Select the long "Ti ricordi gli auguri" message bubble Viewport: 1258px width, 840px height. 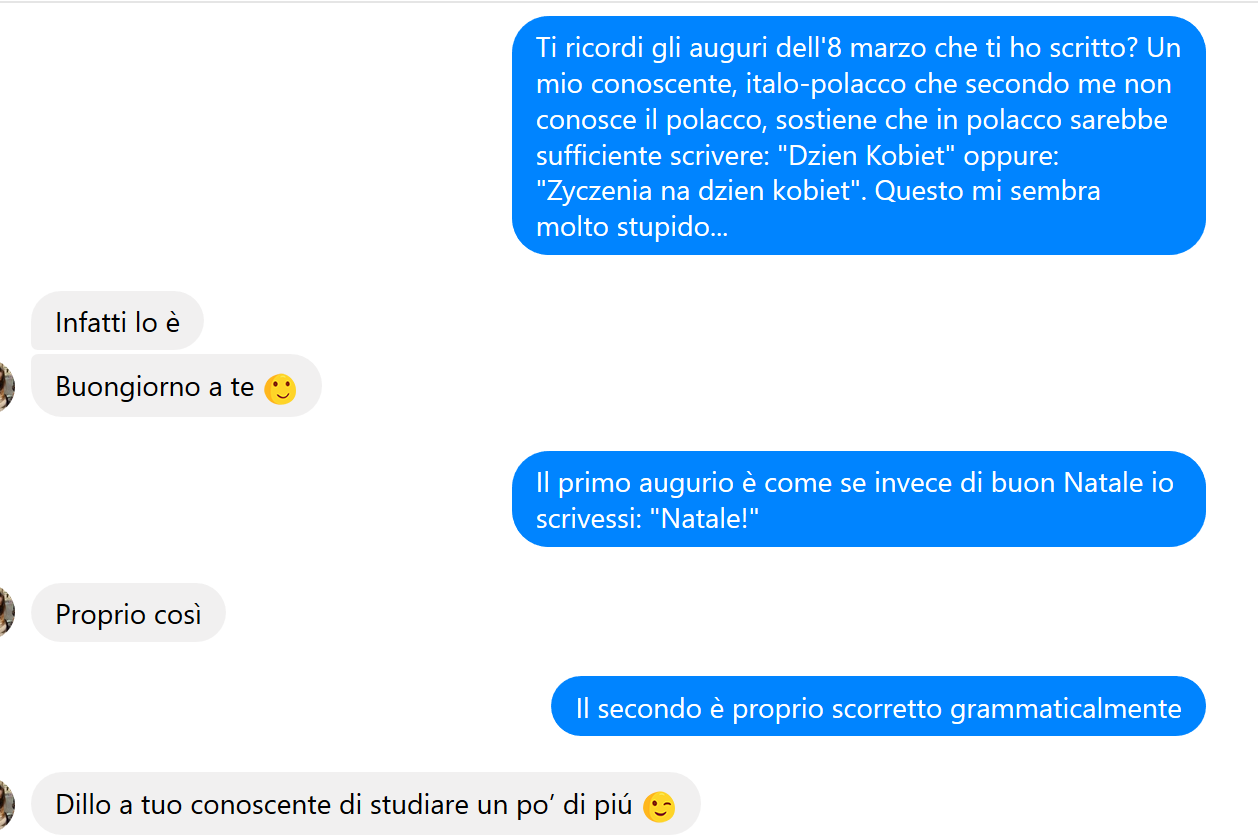pyautogui.click(x=858, y=136)
